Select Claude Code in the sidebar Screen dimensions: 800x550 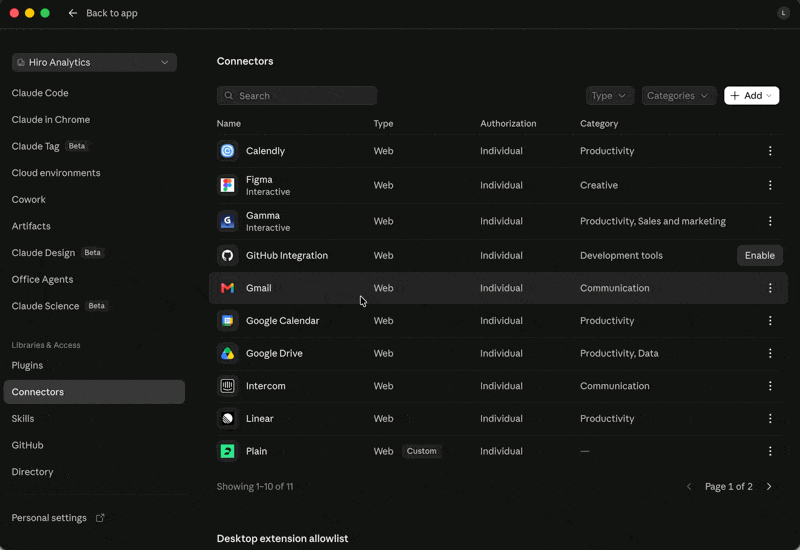pos(40,93)
